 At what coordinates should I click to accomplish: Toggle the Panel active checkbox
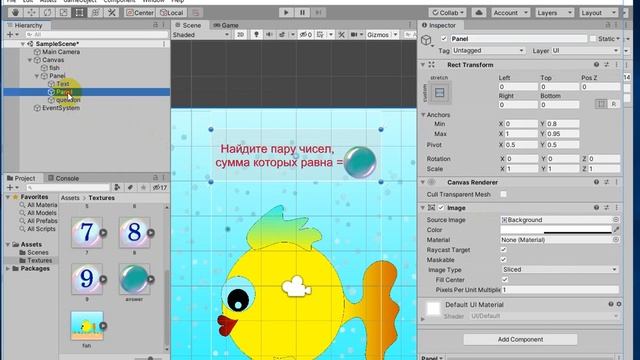pyautogui.click(x=444, y=39)
